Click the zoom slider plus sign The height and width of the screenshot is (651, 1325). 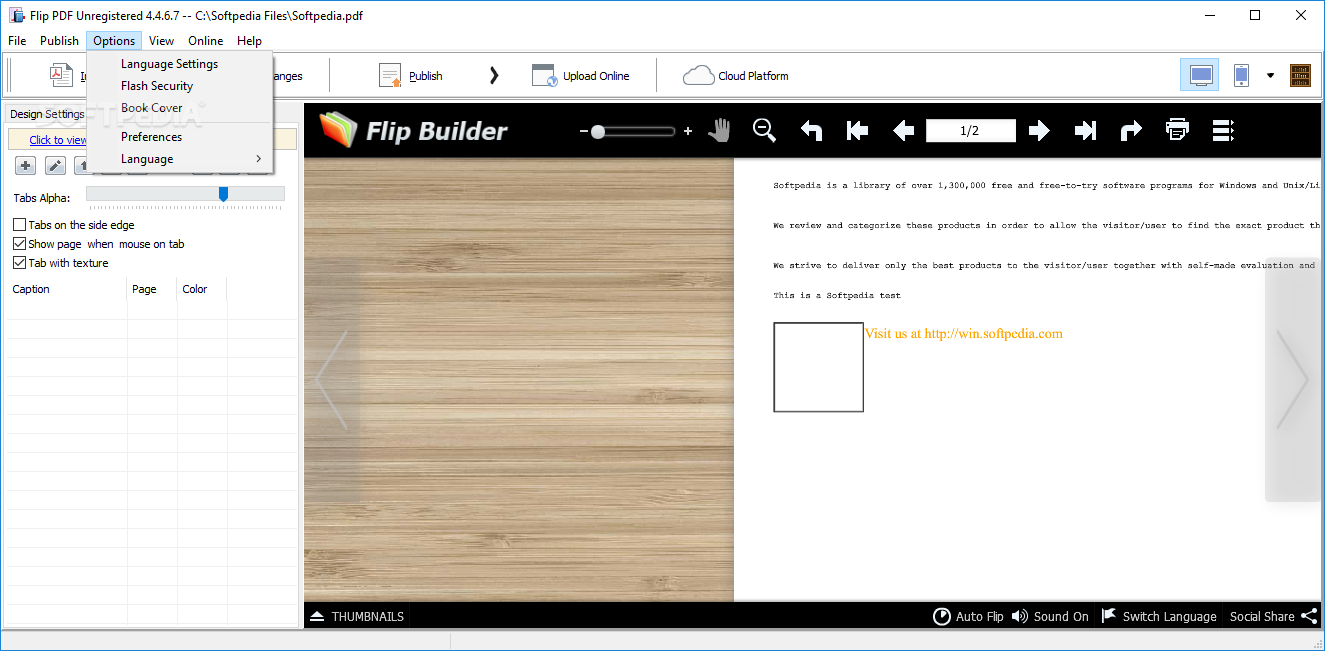click(x=688, y=131)
